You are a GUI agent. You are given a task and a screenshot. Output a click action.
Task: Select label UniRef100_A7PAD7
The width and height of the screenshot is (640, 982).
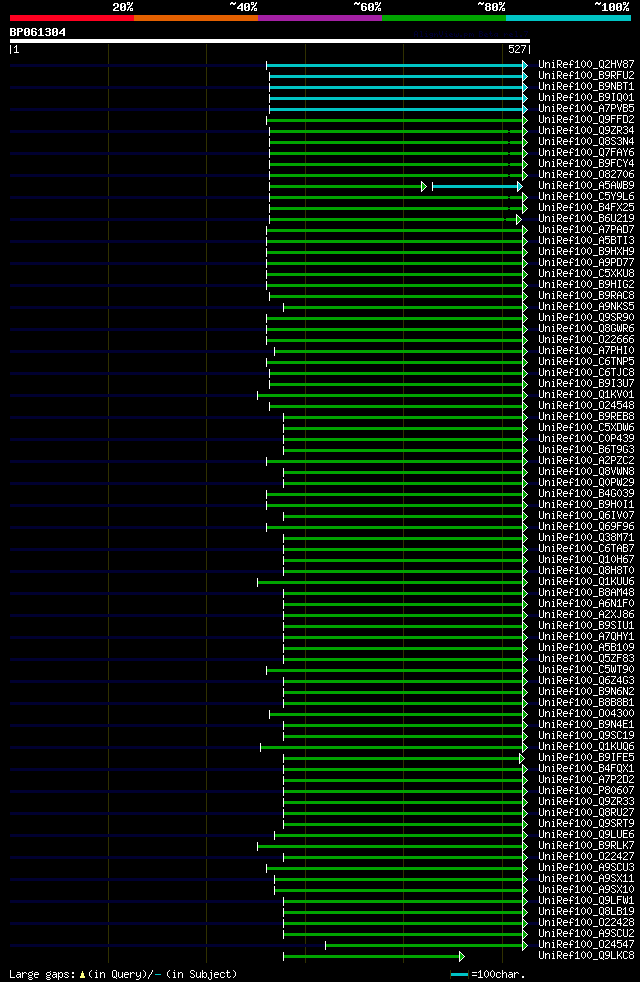(586, 229)
